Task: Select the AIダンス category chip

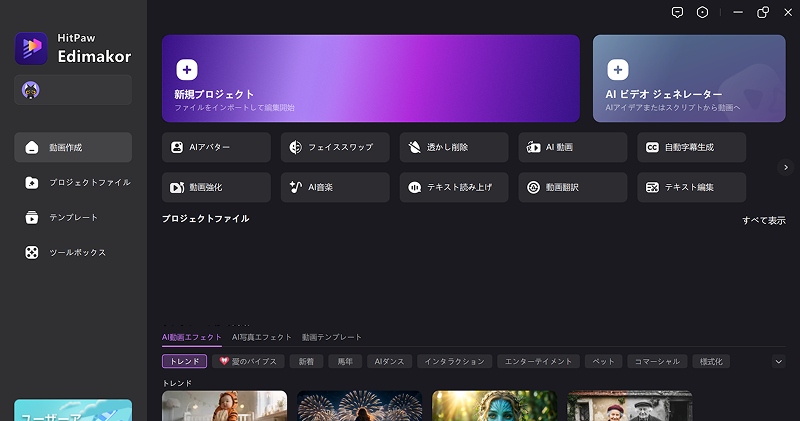Action: click(x=389, y=361)
